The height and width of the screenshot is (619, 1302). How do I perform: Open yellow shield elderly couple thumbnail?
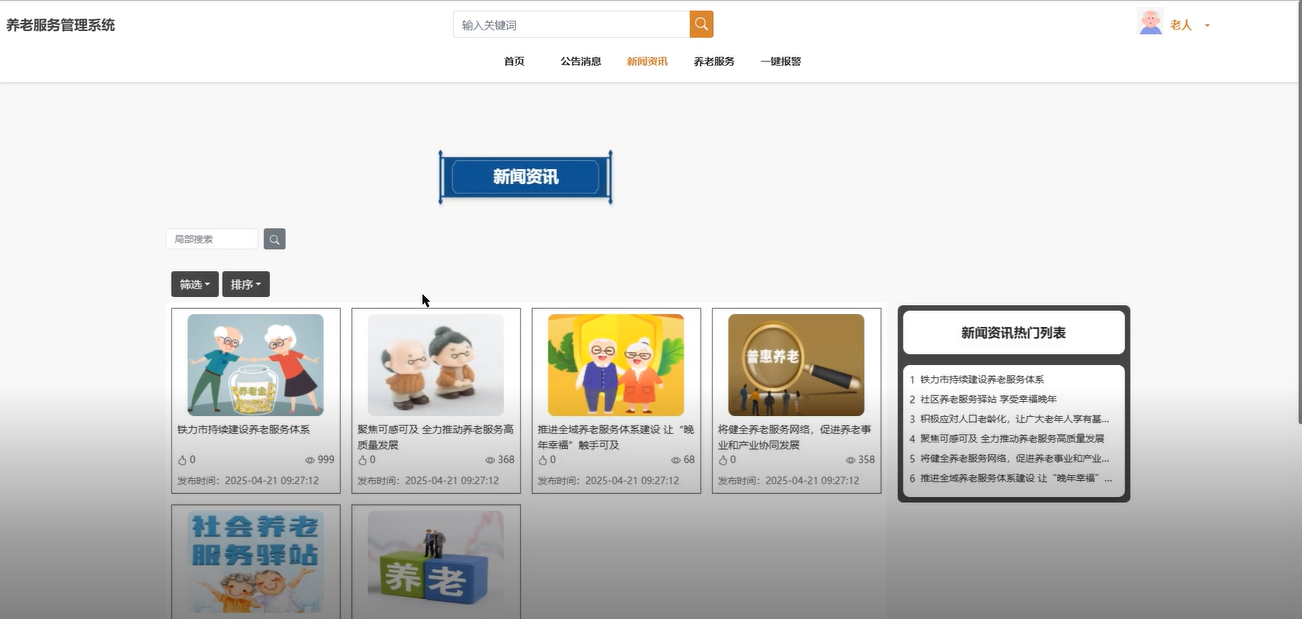point(616,365)
